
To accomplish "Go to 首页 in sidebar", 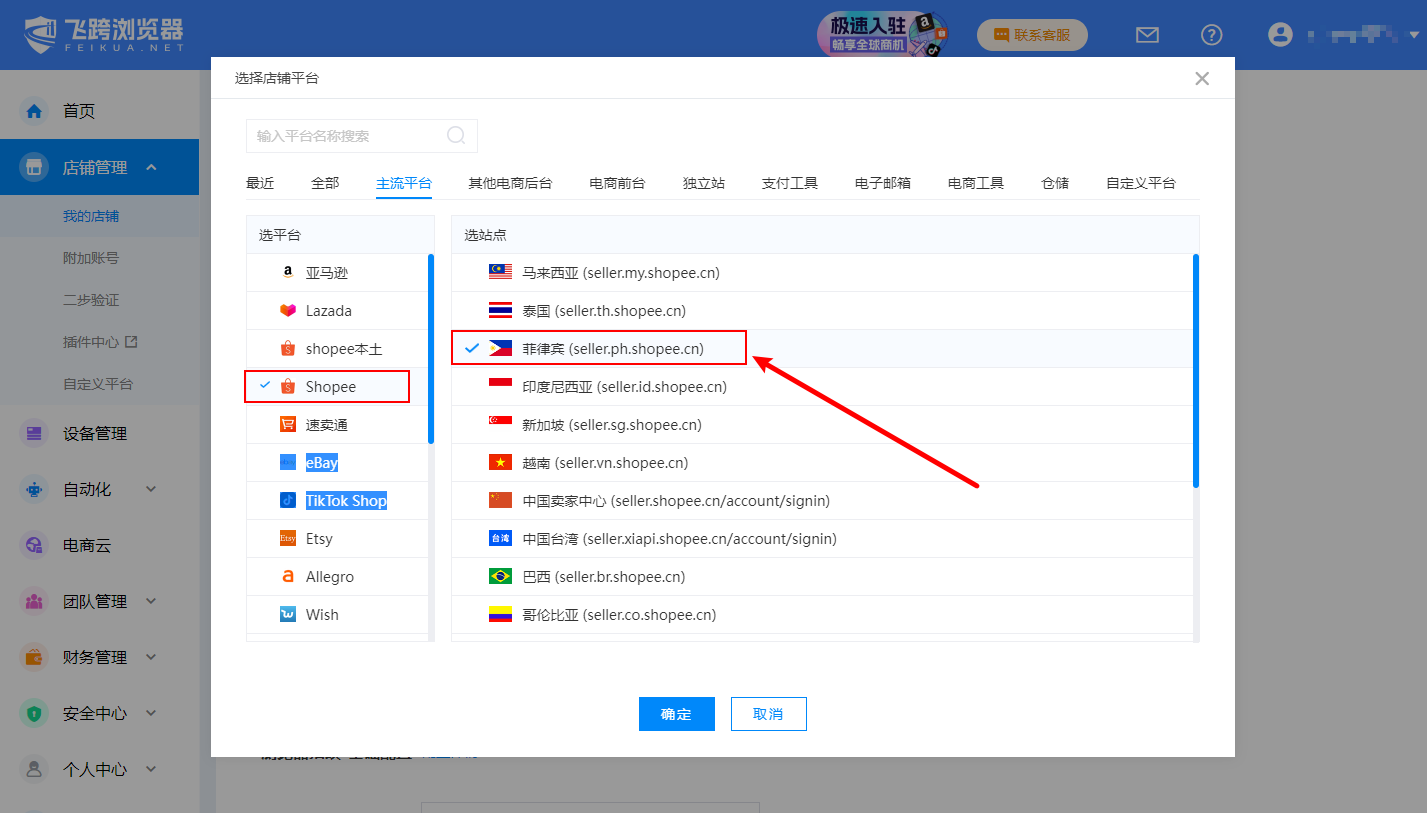I will pyautogui.click(x=79, y=111).
